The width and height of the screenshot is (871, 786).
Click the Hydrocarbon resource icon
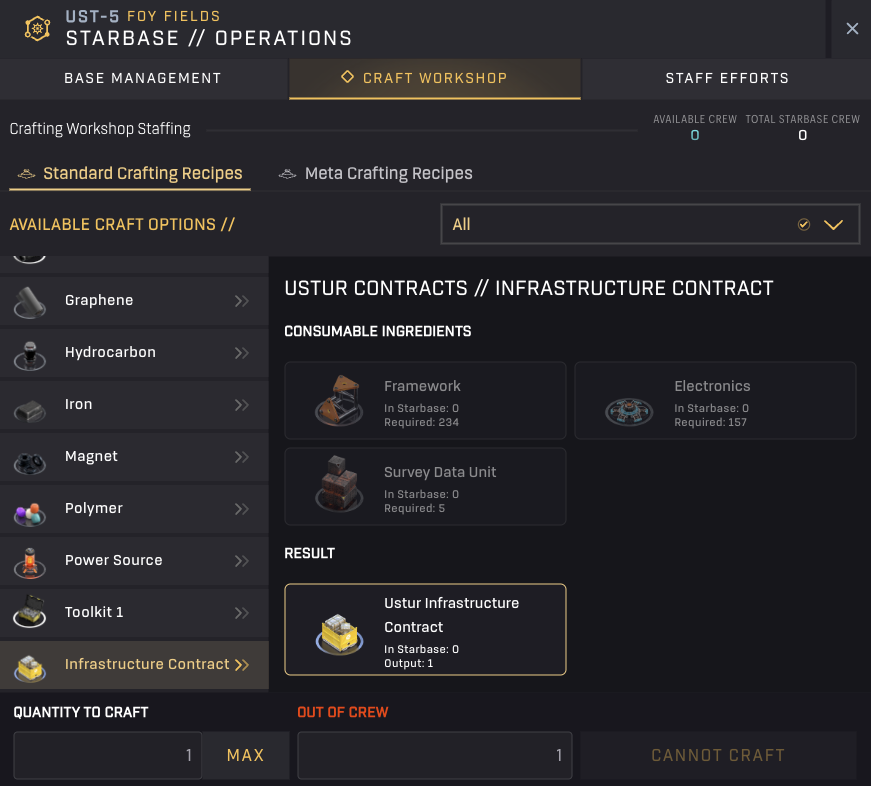point(30,353)
